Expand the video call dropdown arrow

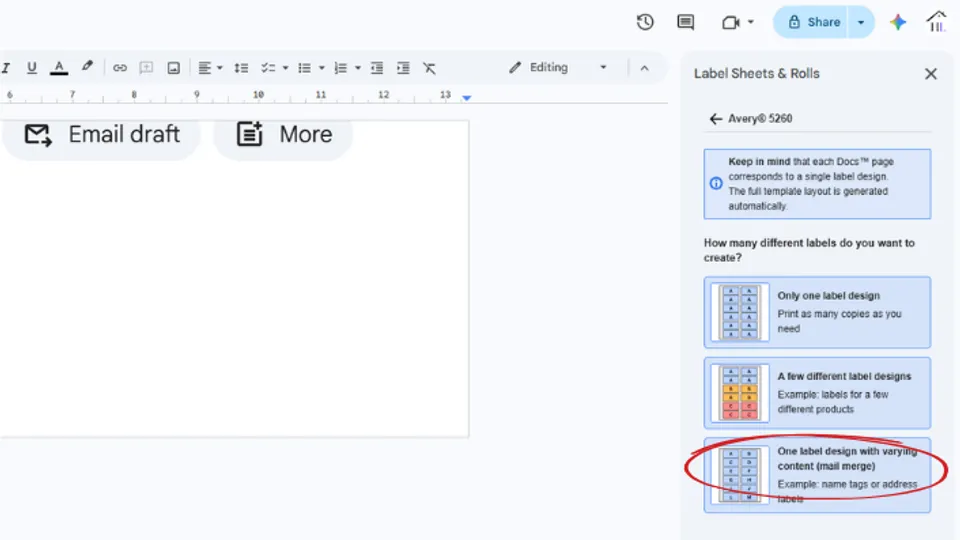tap(751, 23)
